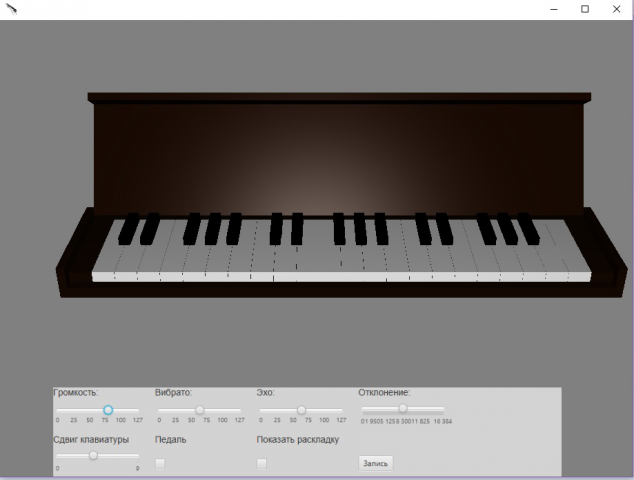Click the Вибрато: label
This screenshot has width=634, height=480.
pos(173,393)
